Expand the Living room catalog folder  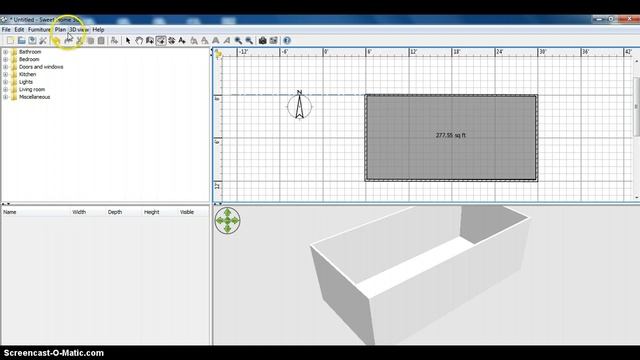(x=6, y=89)
